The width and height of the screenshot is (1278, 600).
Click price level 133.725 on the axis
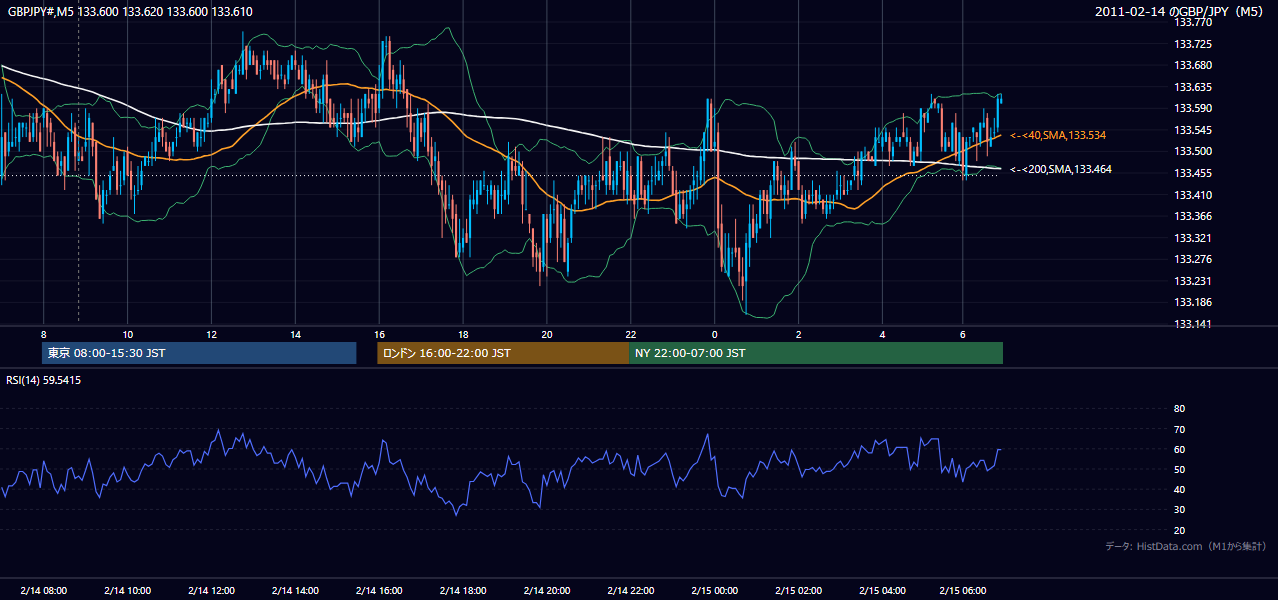1192,44
